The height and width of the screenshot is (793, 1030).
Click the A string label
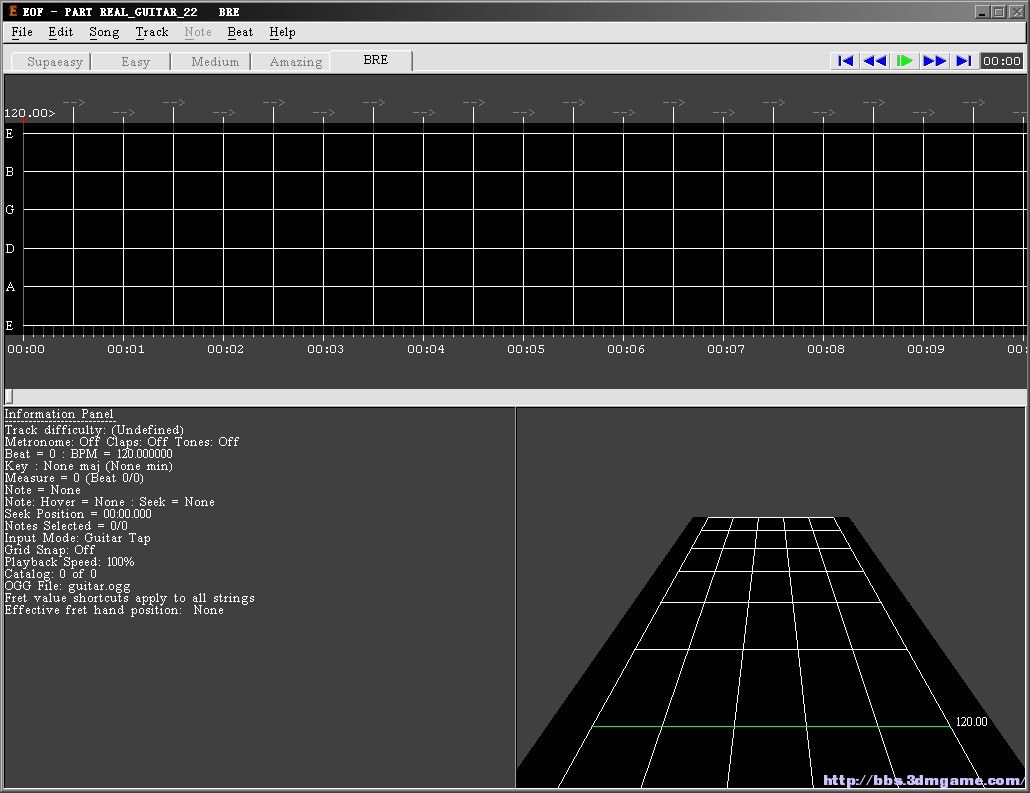pyautogui.click(x=10, y=287)
